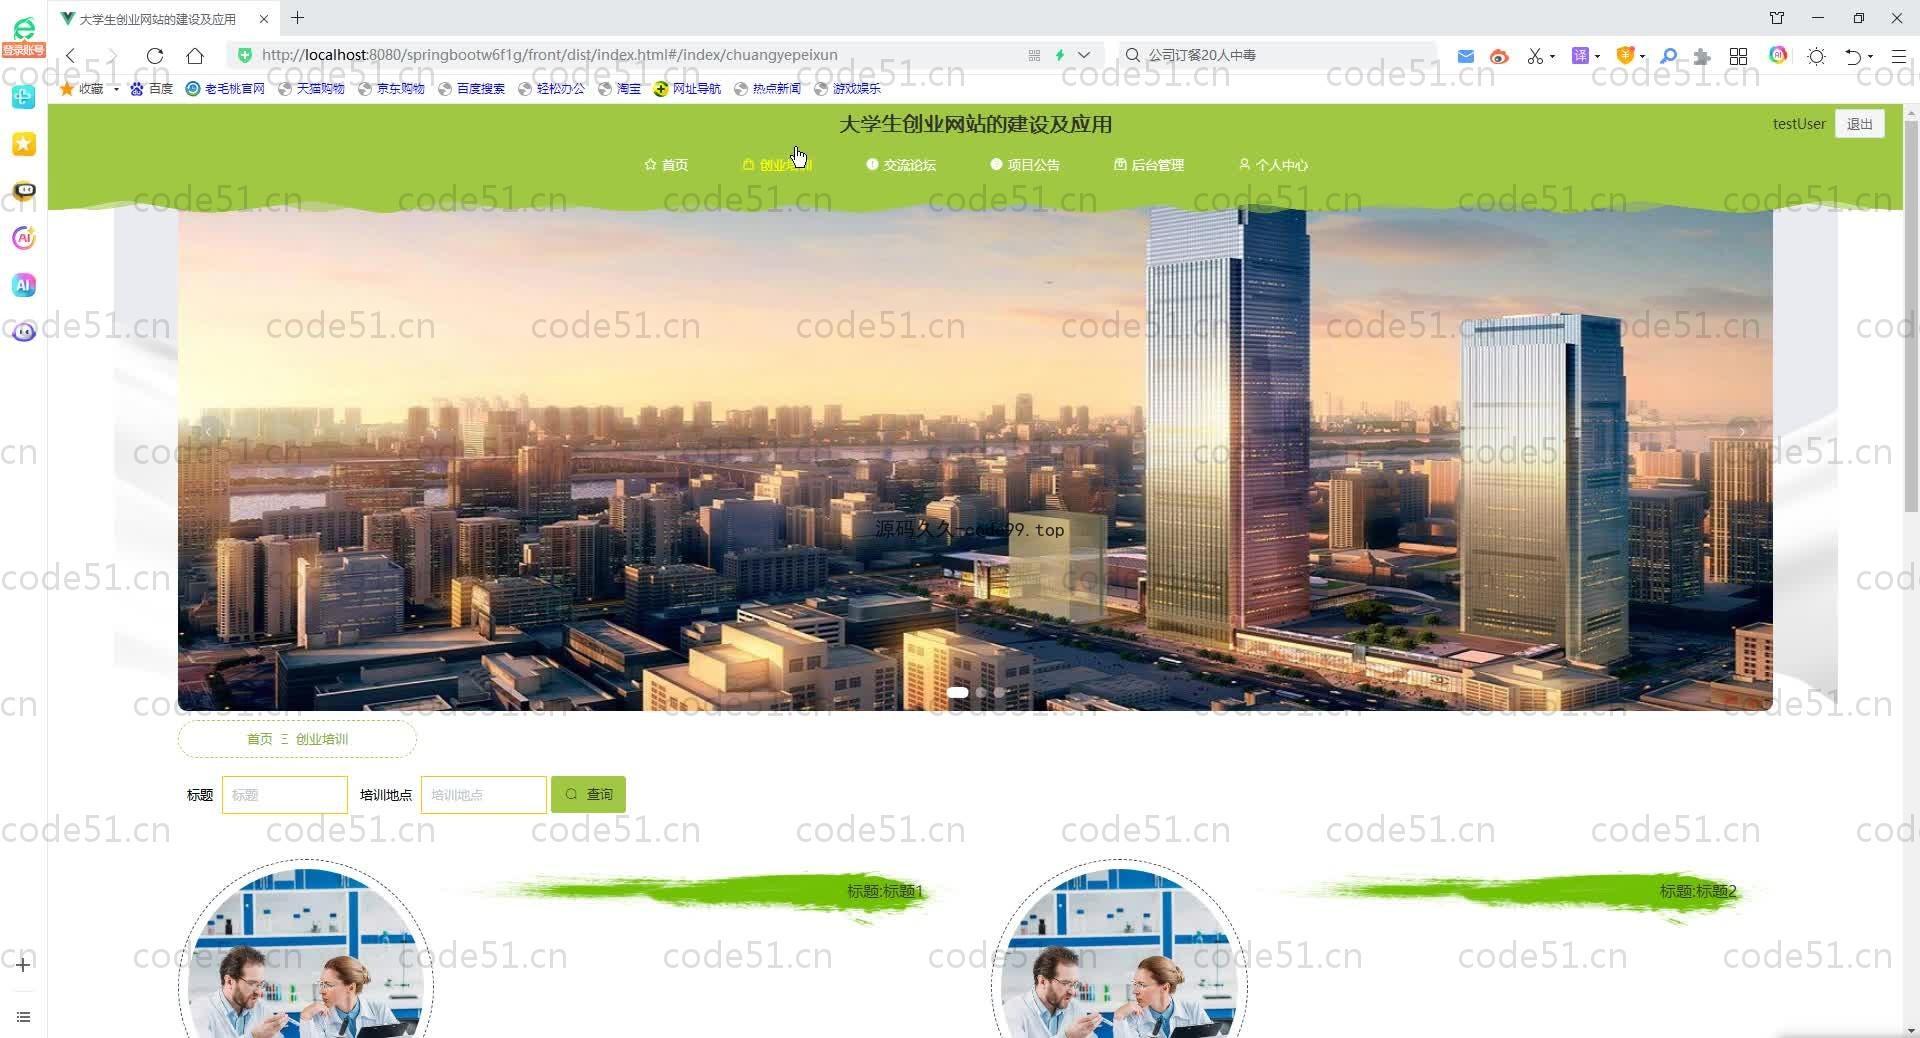Open the square blue AI sidebar icon
The width and height of the screenshot is (1920, 1038).
tap(24, 285)
